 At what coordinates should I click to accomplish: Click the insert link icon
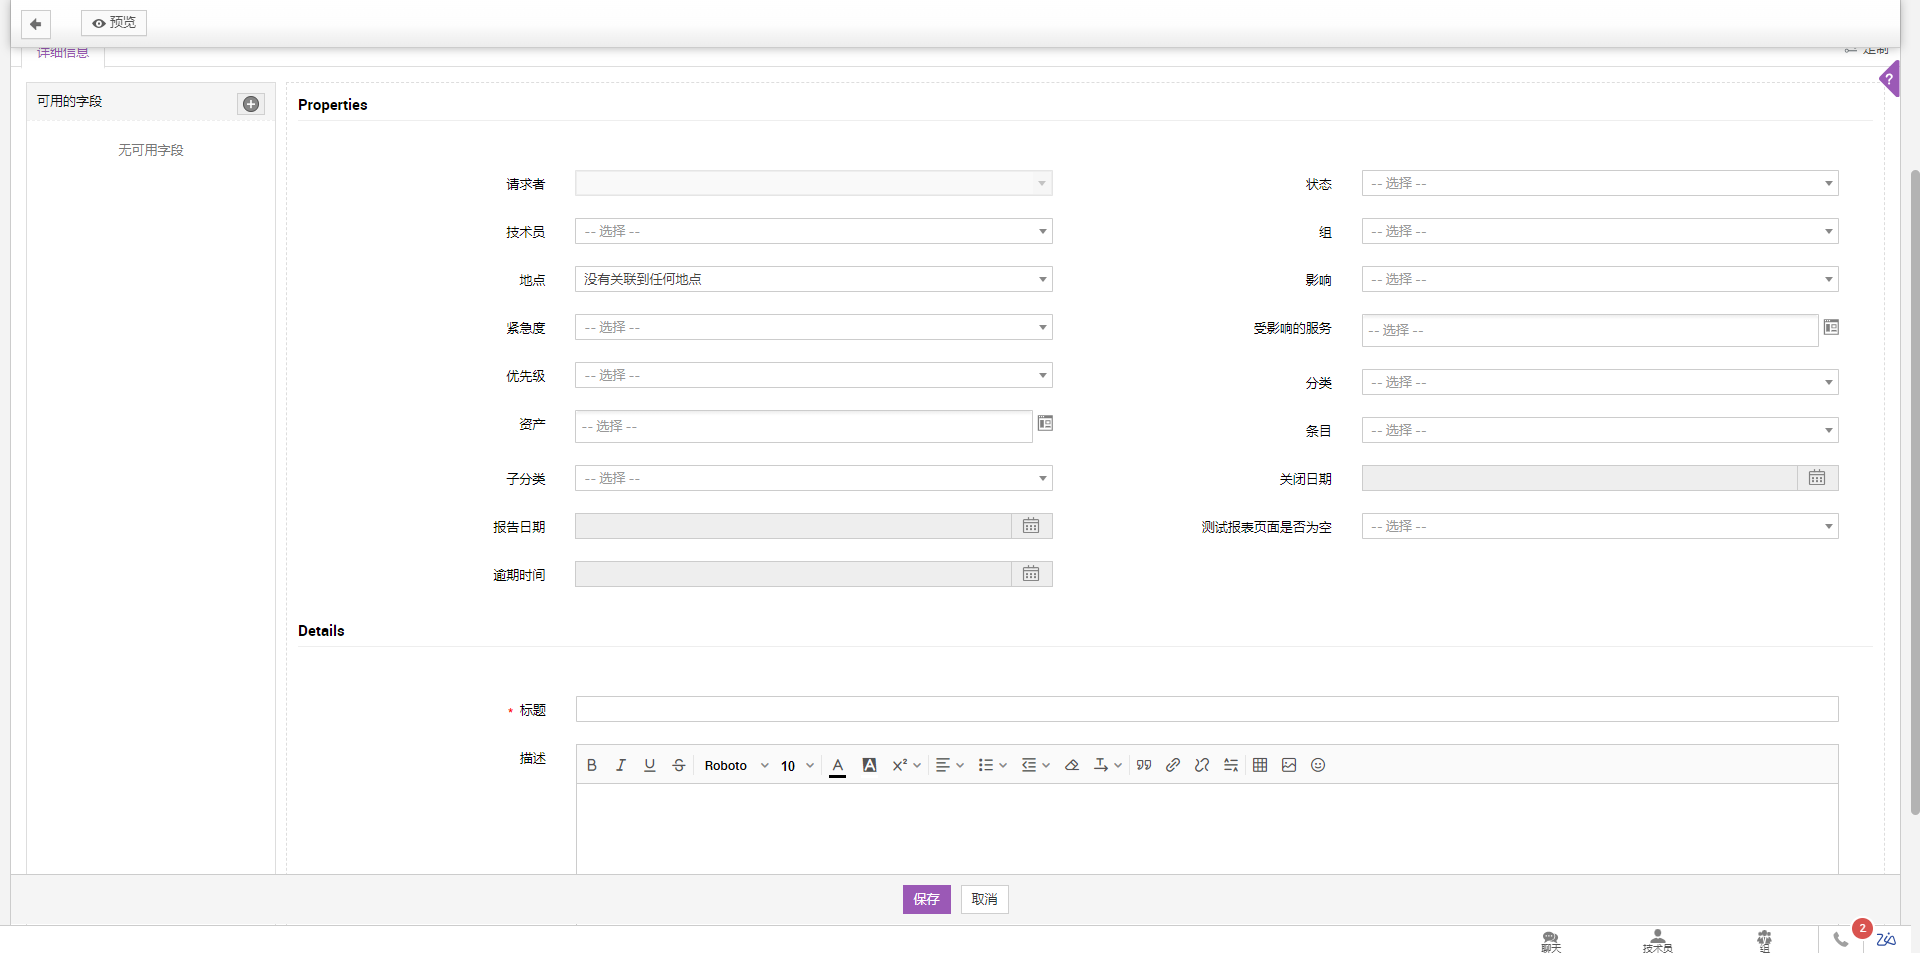click(1173, 765)
